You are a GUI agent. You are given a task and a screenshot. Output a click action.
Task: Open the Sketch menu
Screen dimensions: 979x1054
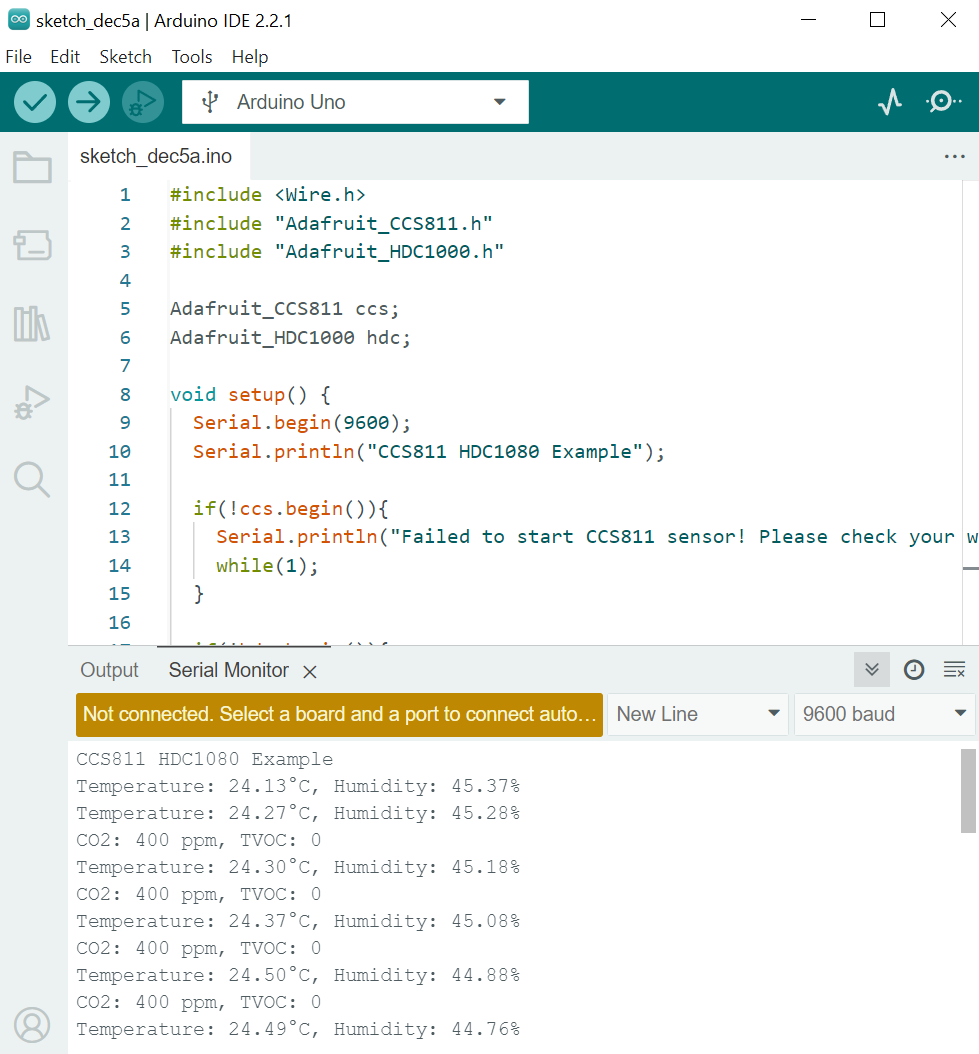coord(125,57)
